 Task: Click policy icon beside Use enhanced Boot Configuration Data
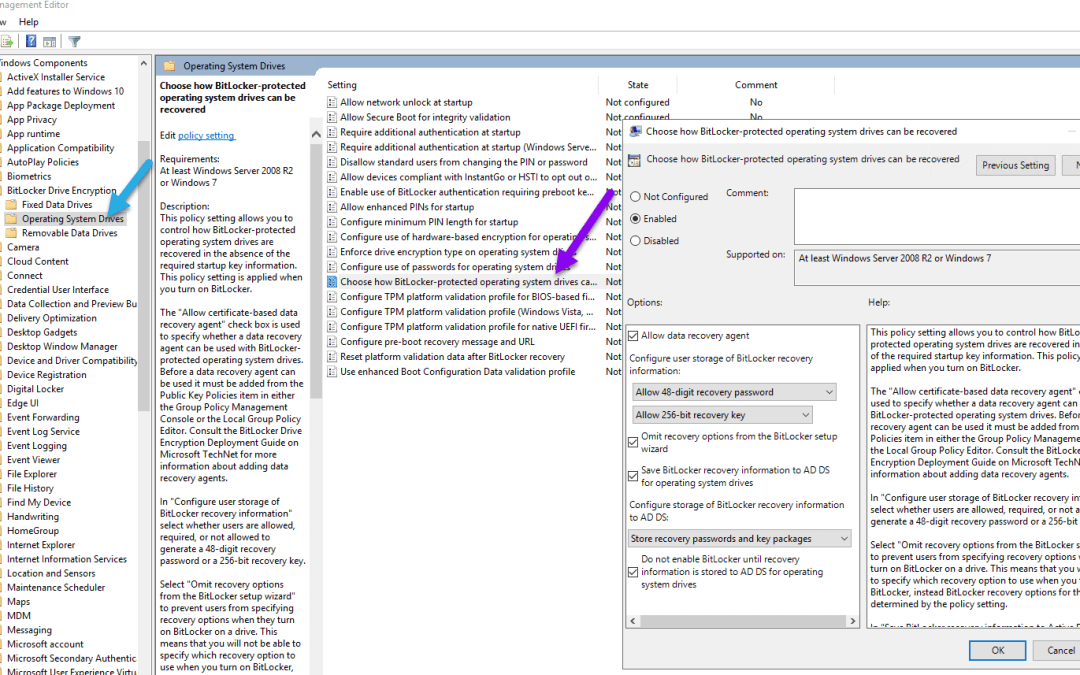point(332,371)
